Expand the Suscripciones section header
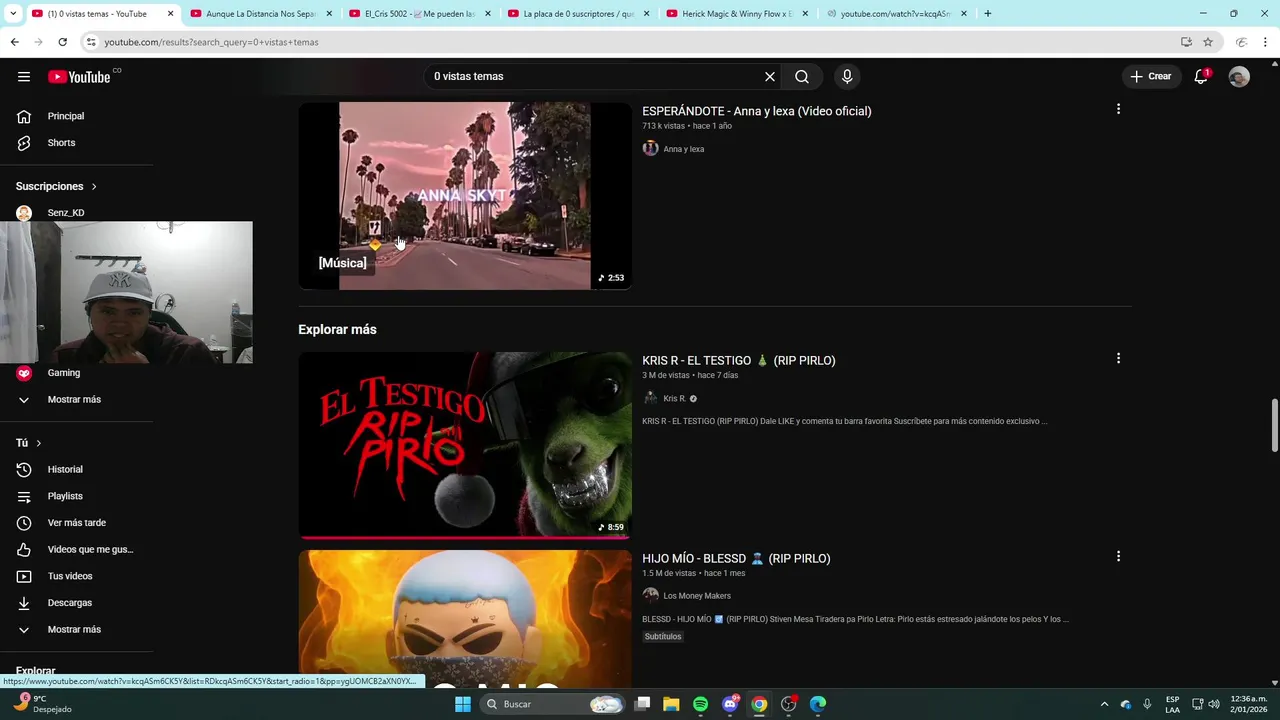Image resolution: width=1280 pixels, height=720 pixels. click(x=56, y=186)
